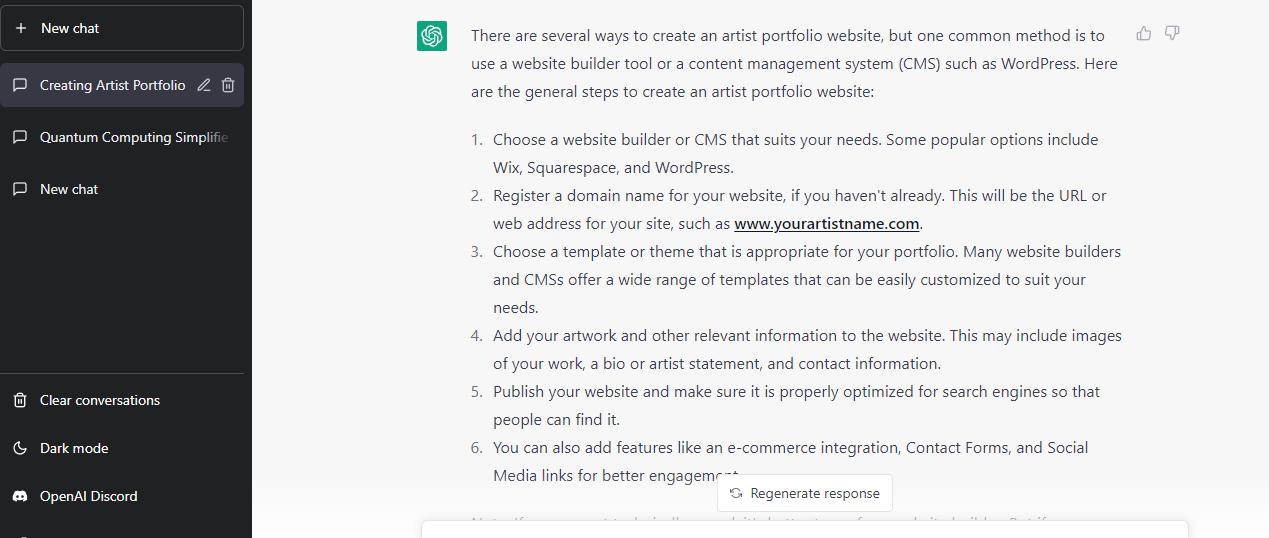Select the New chat entry in the history list
This screenshot has height=538, width=1269.
click(122, 189)
